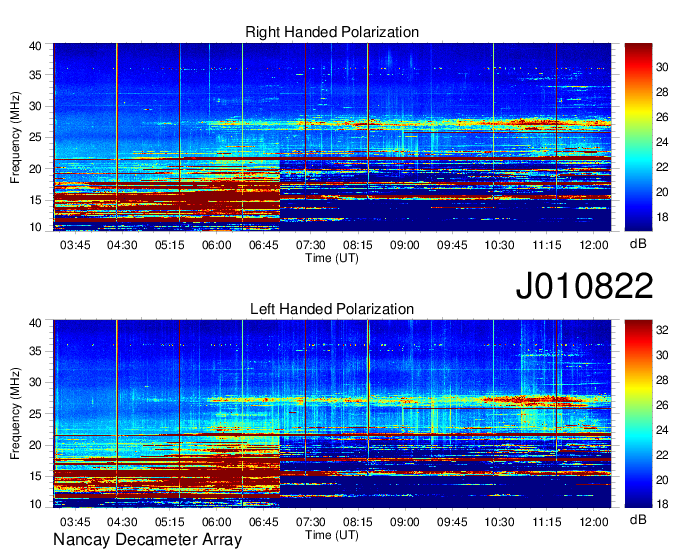Click "09:45" on the Left Handed time axis

tap(452, 522)
